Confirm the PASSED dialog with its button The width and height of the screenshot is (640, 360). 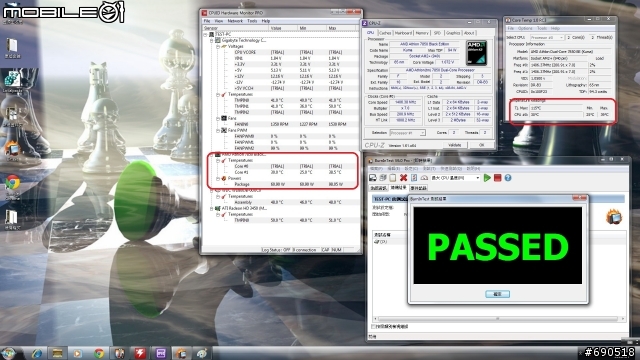(x=497, y=294)
